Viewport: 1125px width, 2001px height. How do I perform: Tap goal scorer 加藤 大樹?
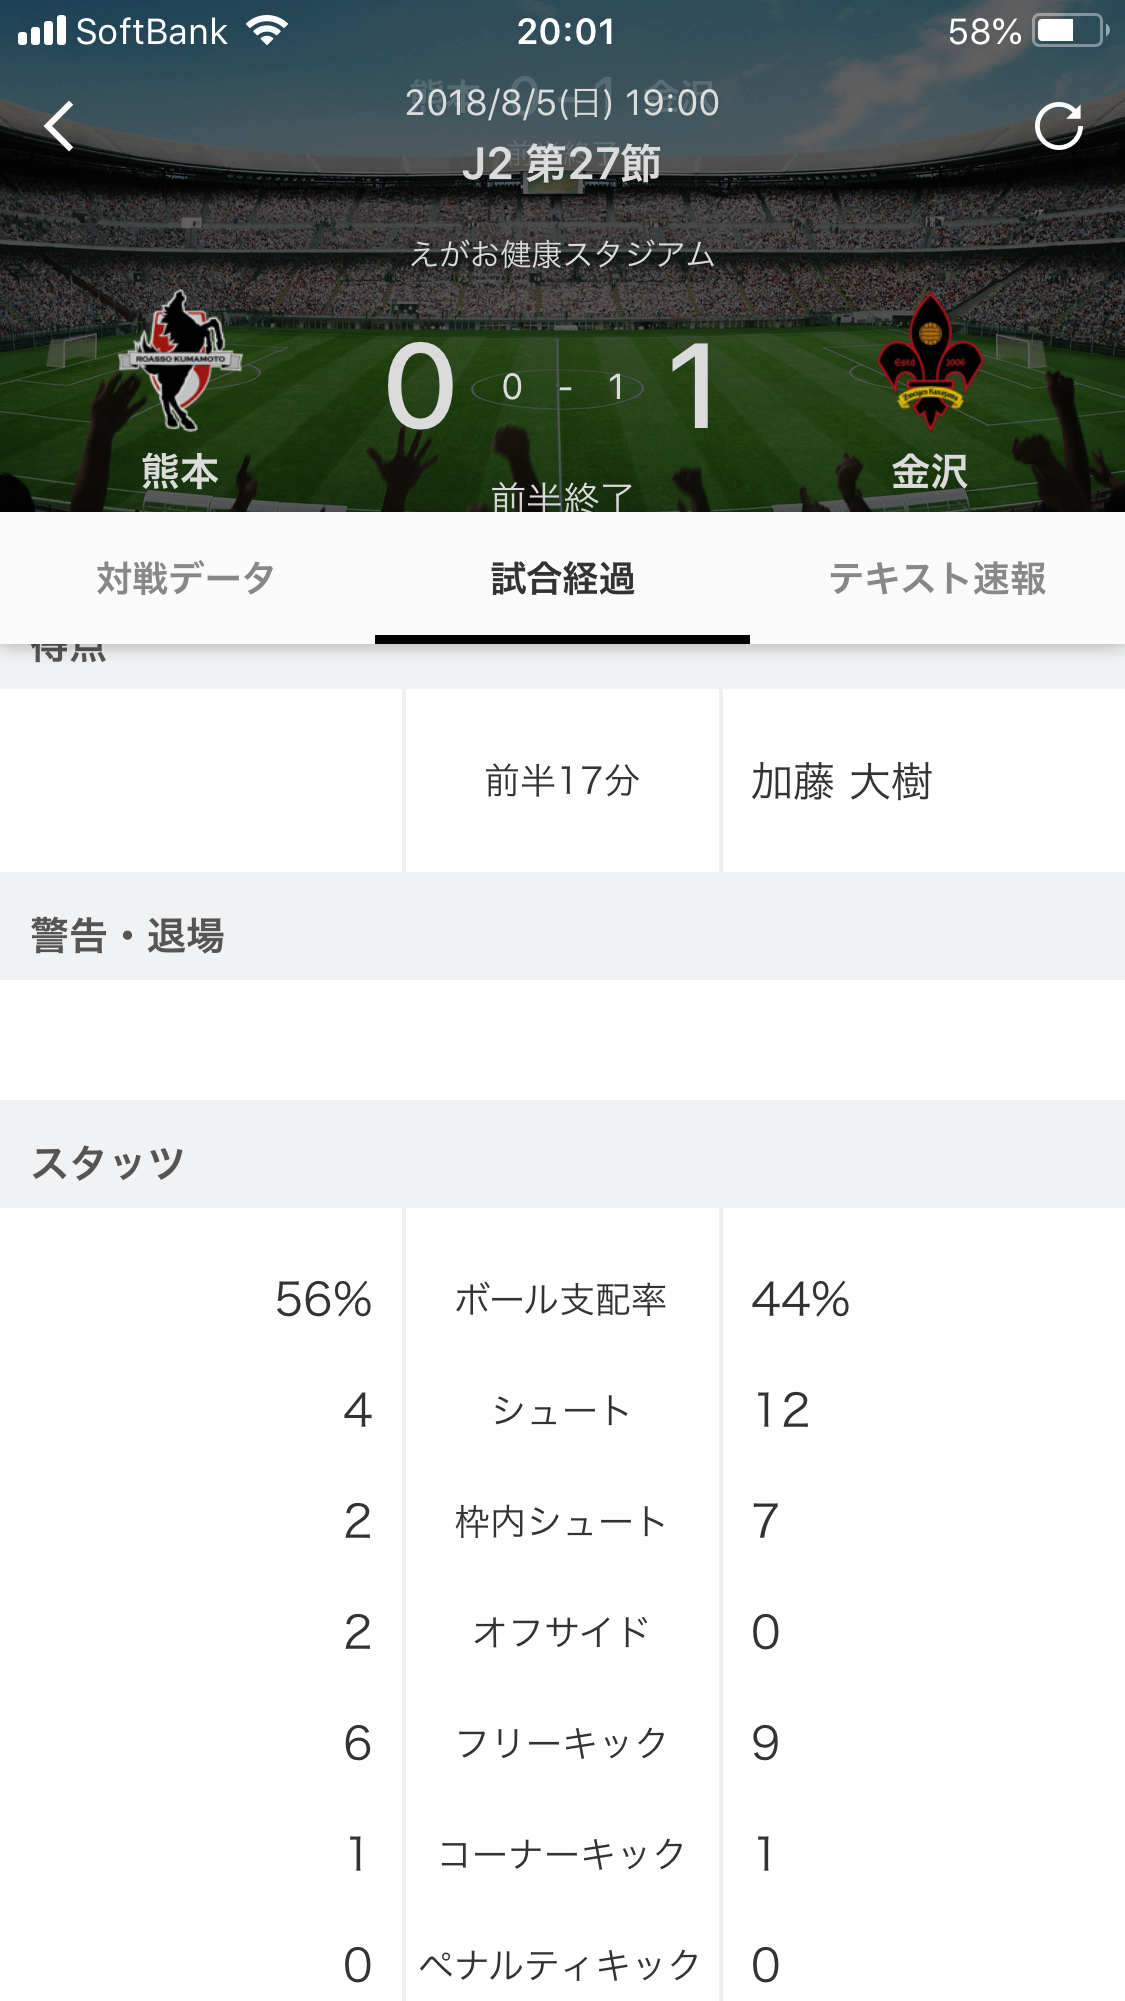pyautogui.click(x=841, y=781)
